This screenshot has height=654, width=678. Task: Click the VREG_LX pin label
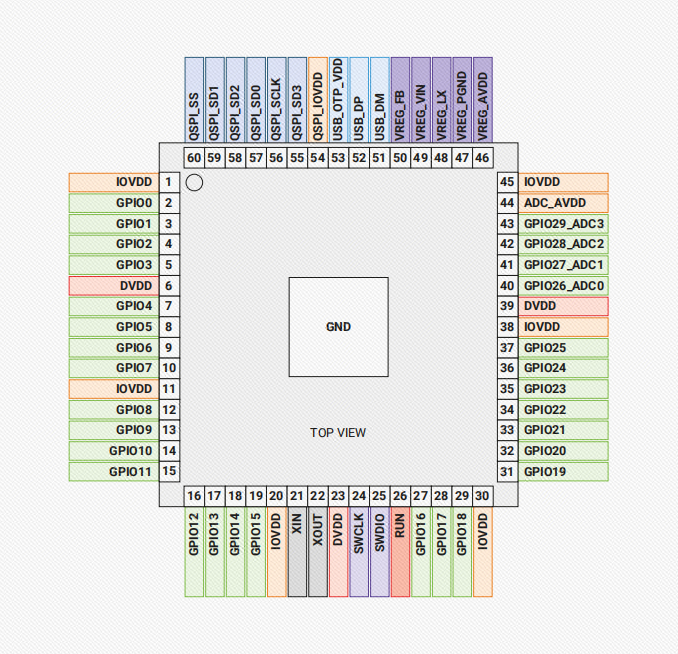click(441, 100)
